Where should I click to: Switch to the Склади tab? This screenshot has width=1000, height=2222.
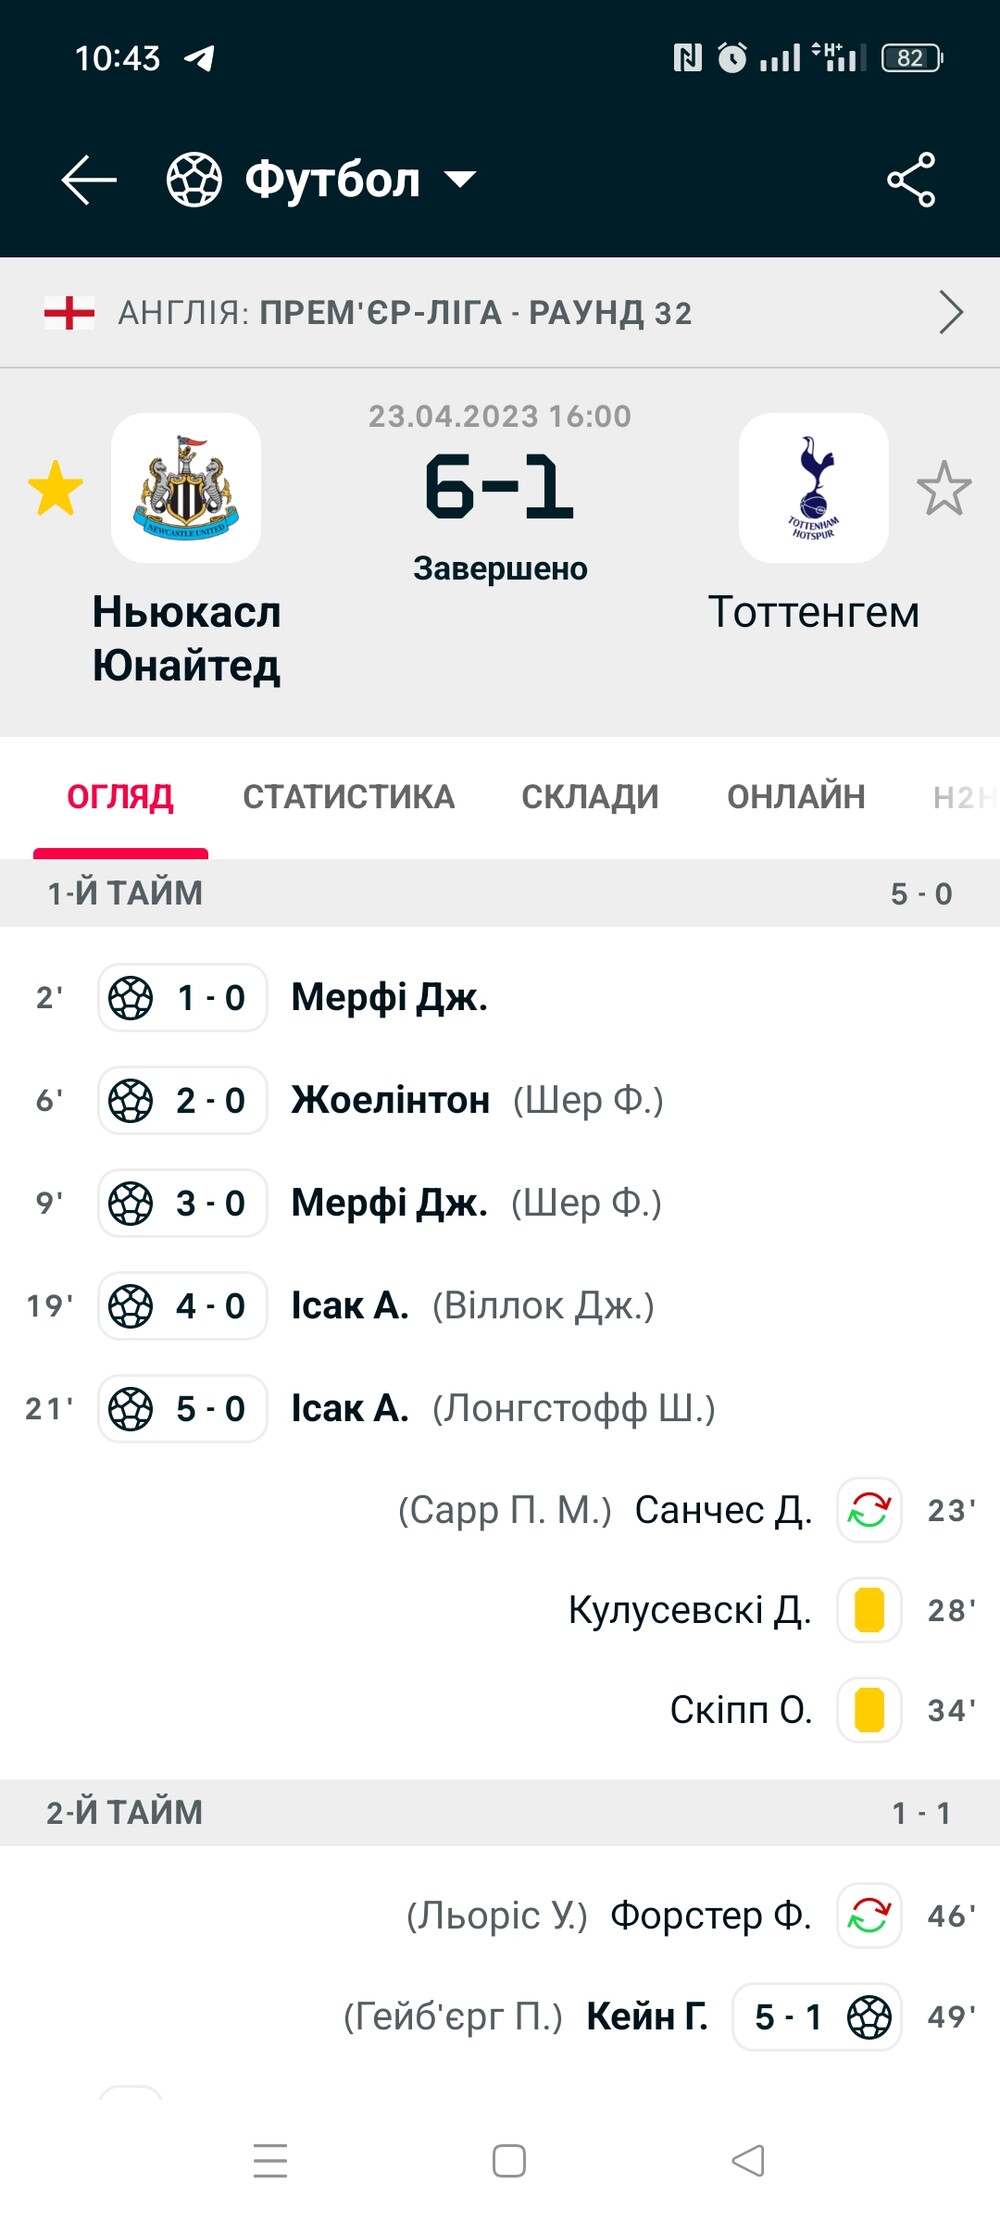click(590, 797)
